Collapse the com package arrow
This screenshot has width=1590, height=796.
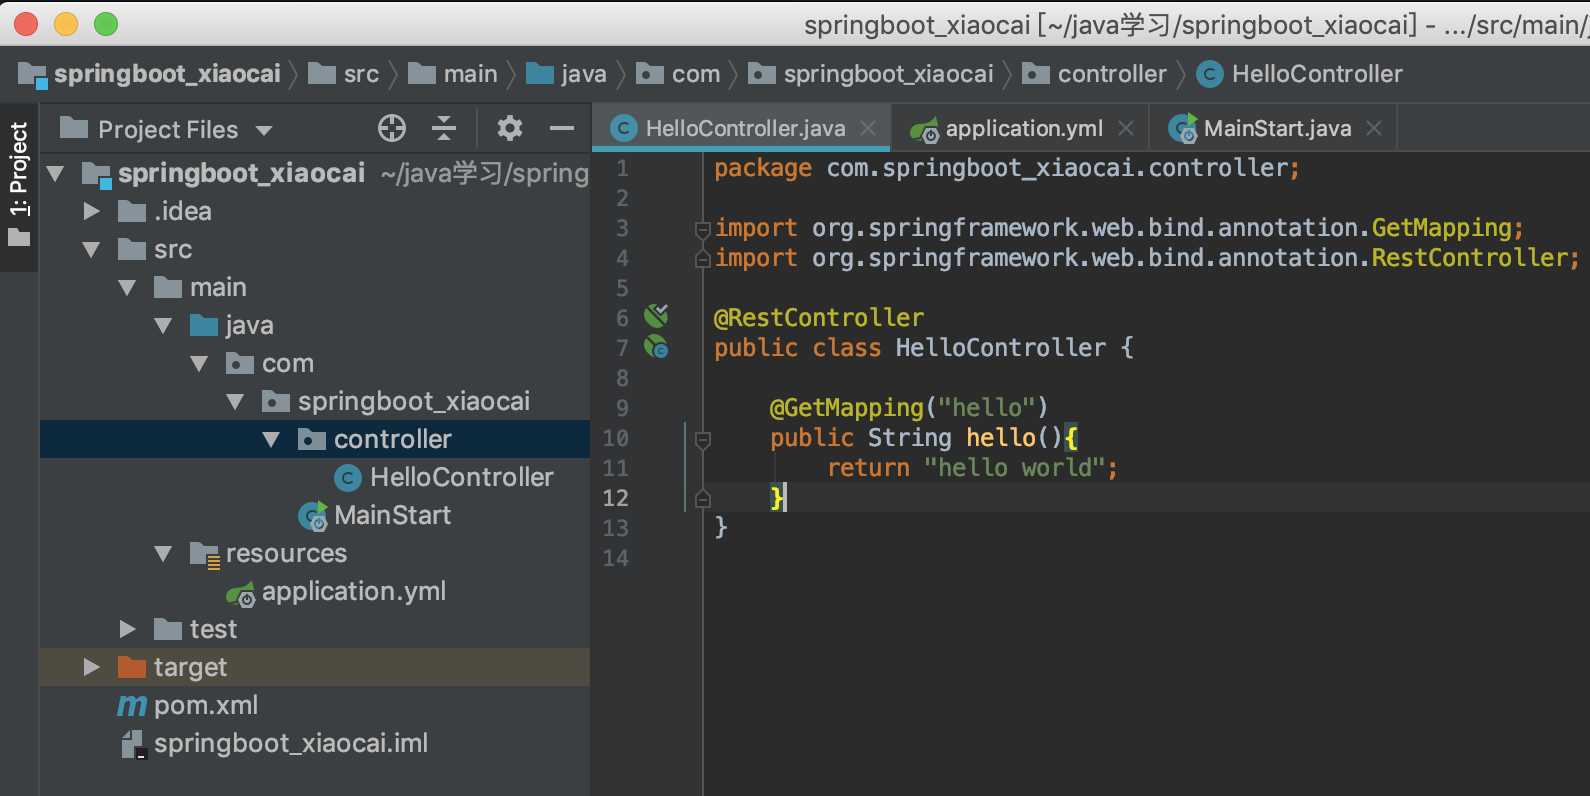pos(200,364)
